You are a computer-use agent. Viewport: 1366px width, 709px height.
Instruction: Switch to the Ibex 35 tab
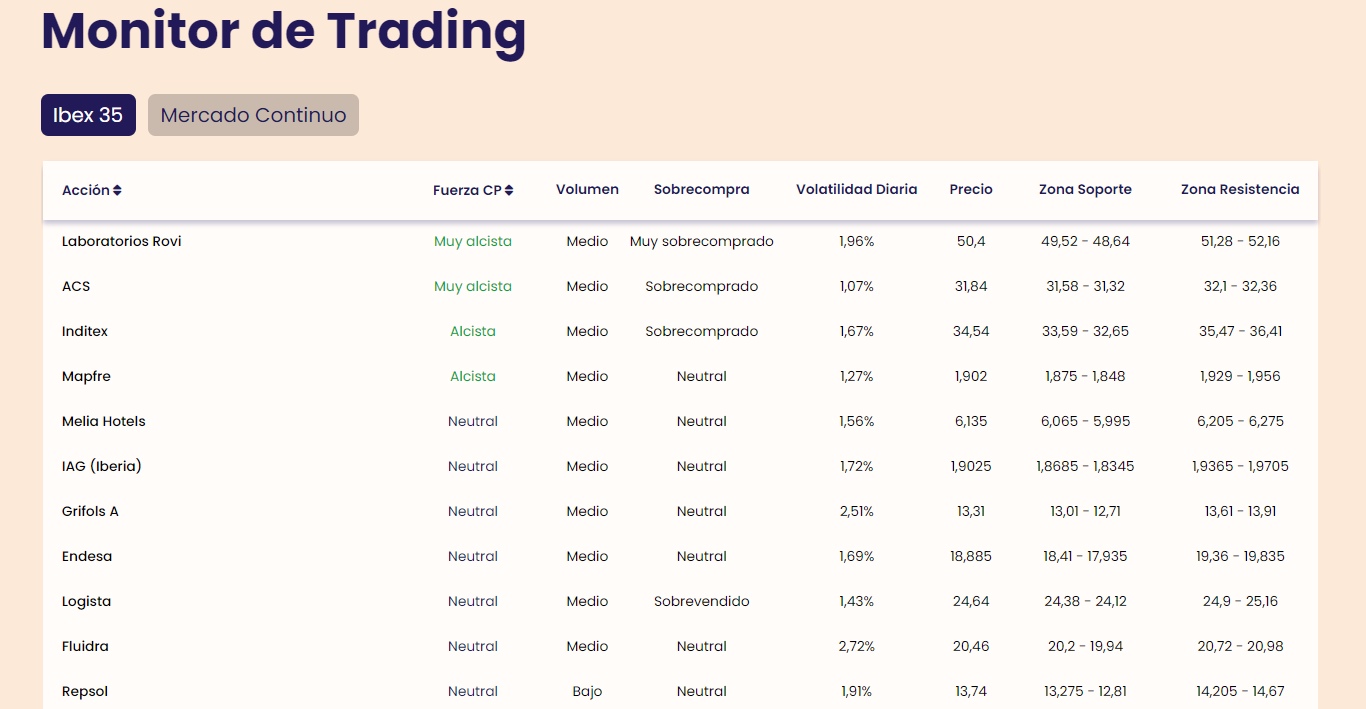coord(88,115)
